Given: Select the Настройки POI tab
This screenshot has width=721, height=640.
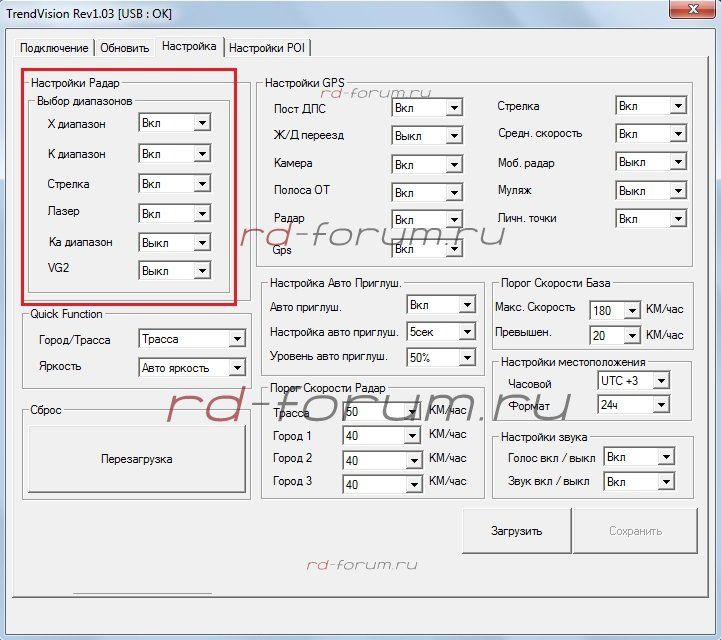Looking at the screenshot, I should coord(268,47).
